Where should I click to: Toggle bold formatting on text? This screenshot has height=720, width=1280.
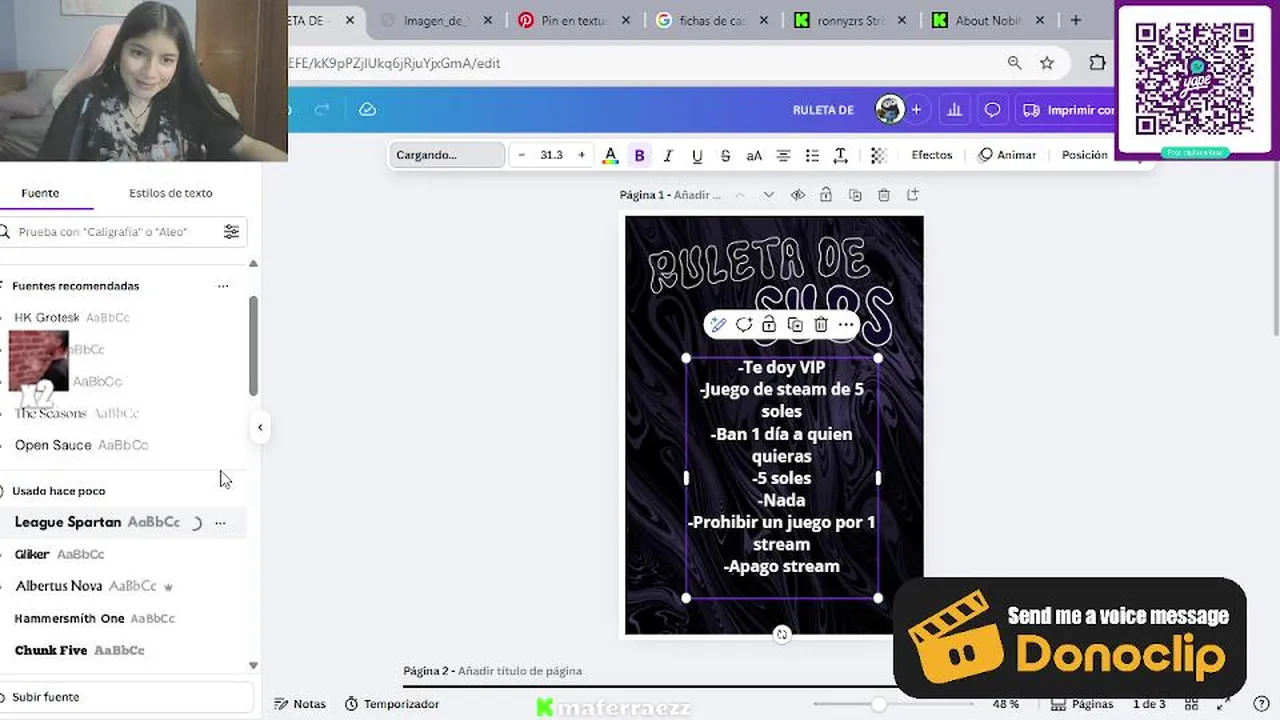tap(640, 155)
